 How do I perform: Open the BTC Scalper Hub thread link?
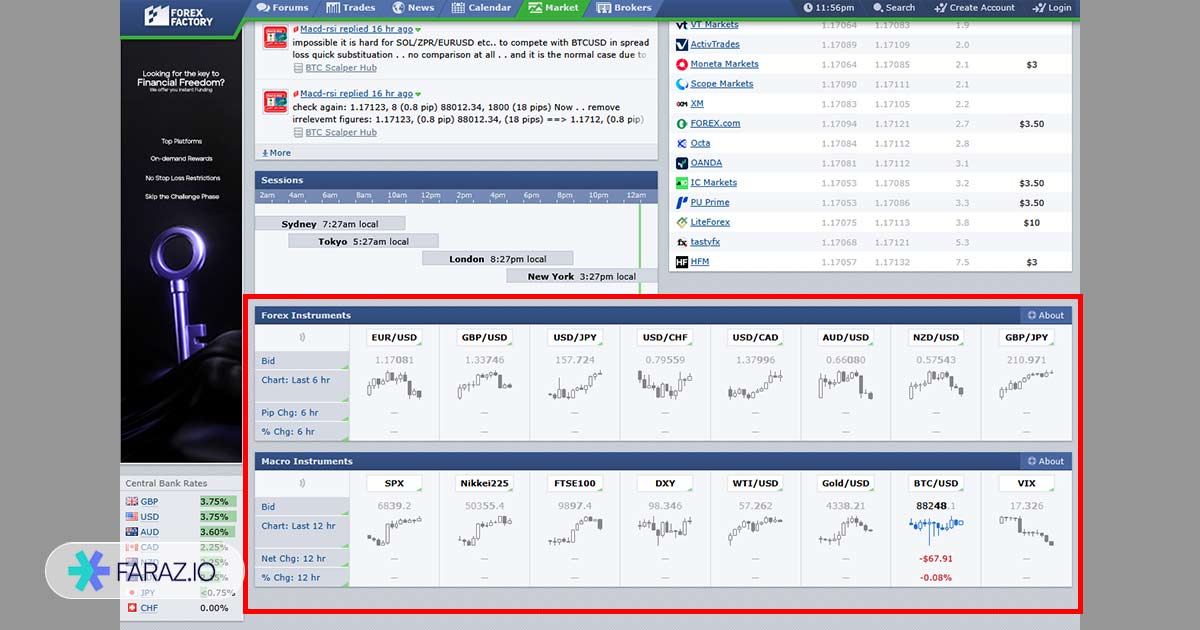click(x=340, y=69)
